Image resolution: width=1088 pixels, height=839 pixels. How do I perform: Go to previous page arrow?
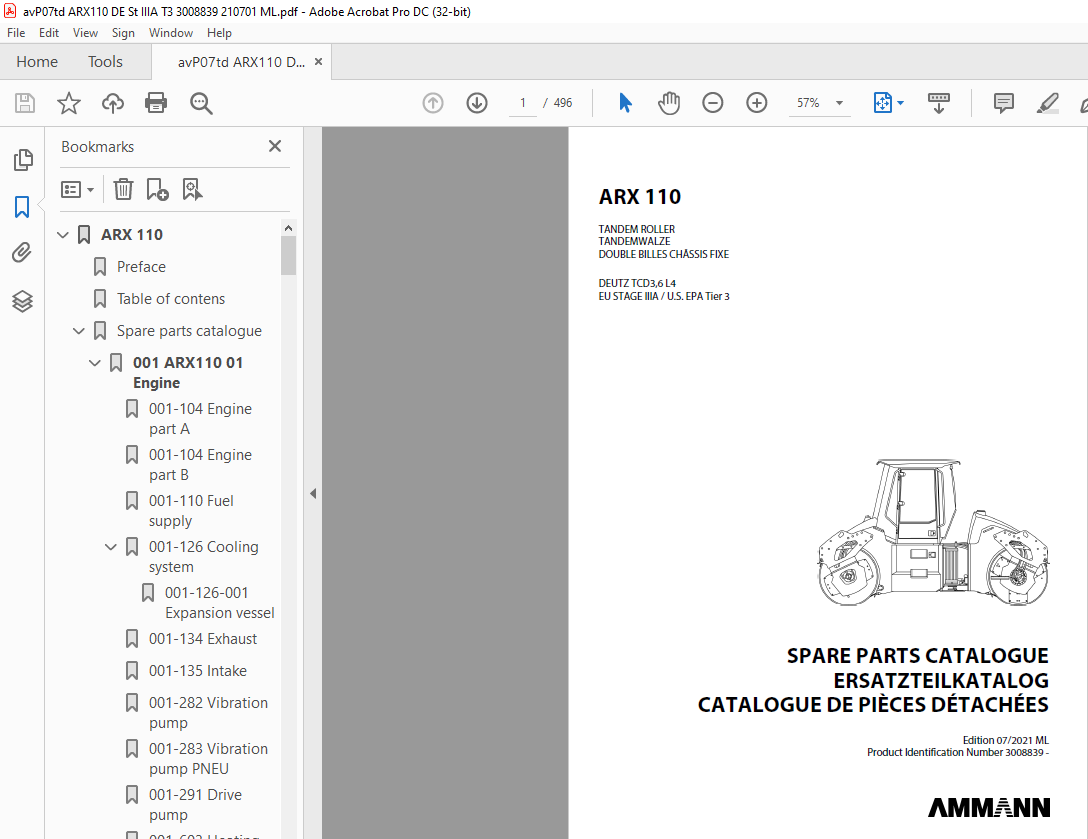[x=433, y=103]
